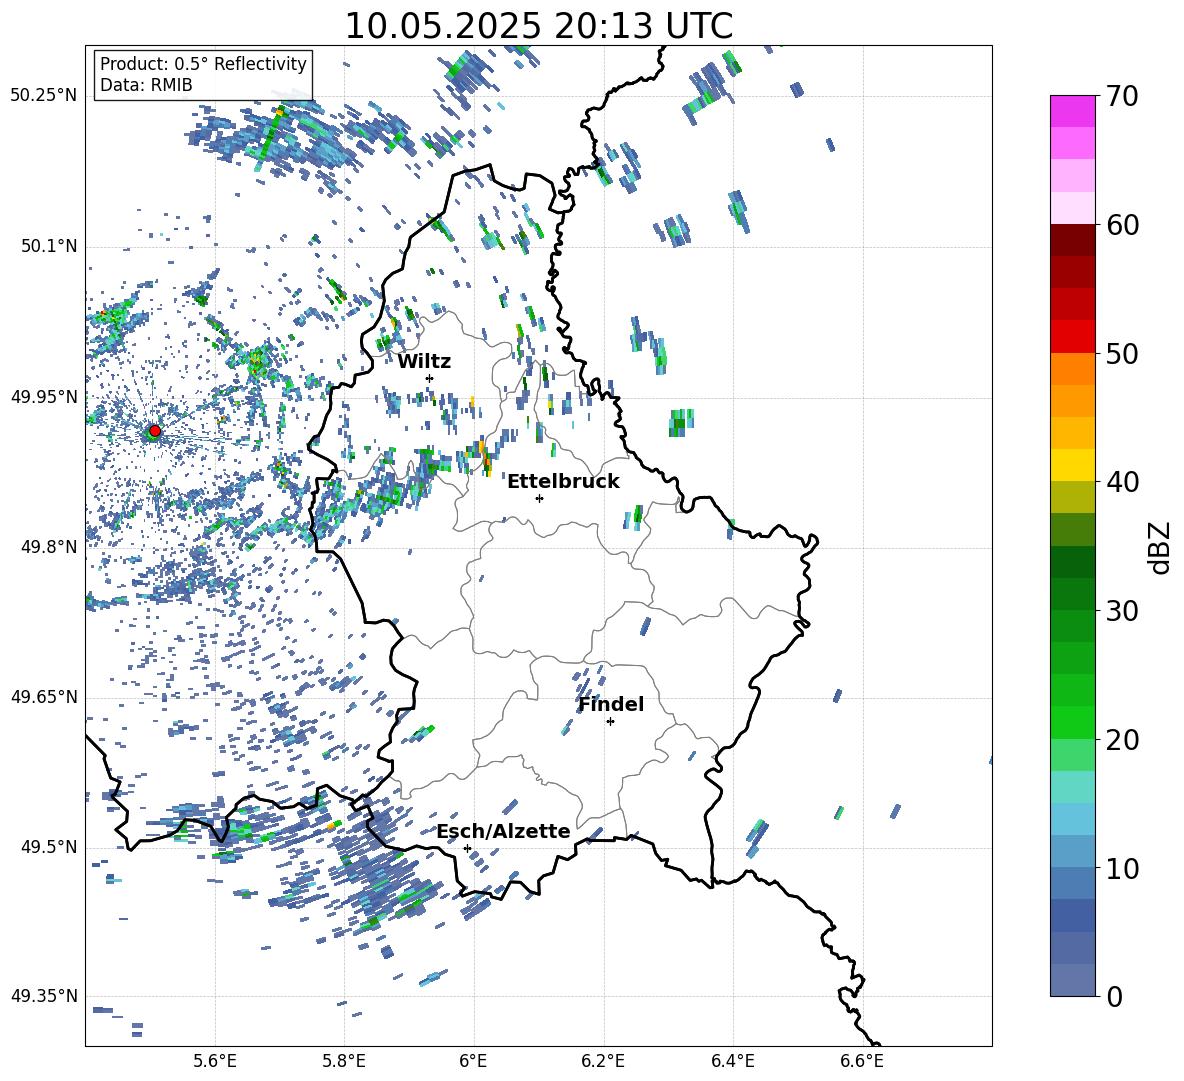Click the 5.8°E longitude label
The height and width of the screenshot is (1081, 1184).
tap(344, 1061)
